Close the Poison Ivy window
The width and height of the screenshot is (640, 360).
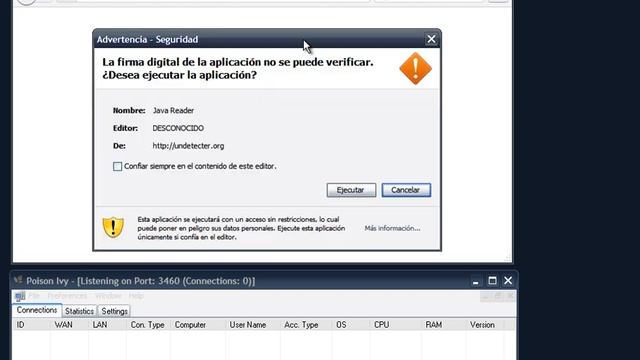point(508,281)
